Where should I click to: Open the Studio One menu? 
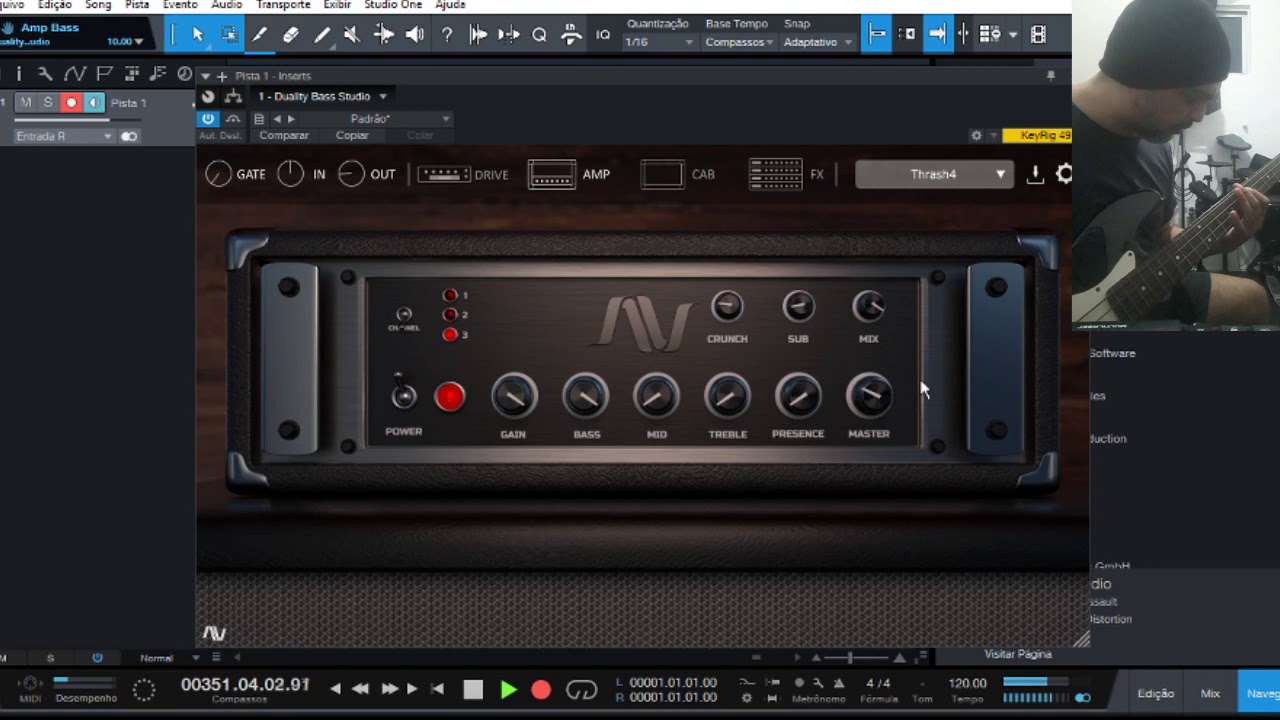click(393, 5)
